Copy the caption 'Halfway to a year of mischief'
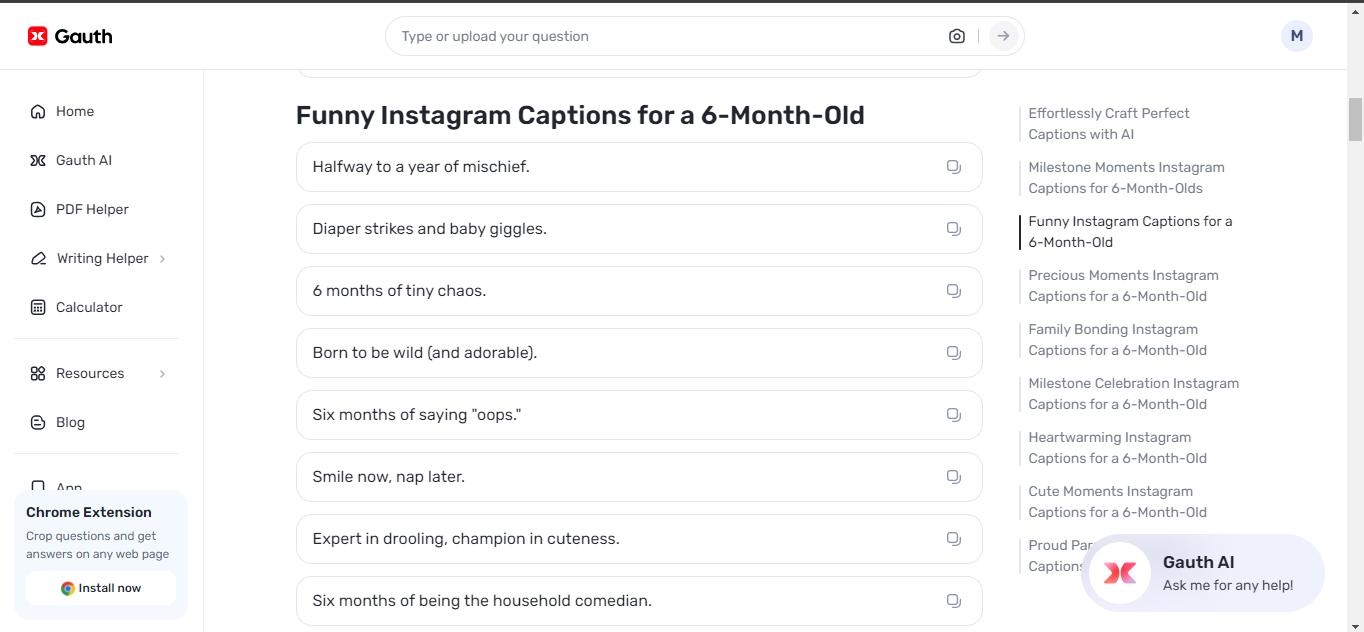1364x632 pixels. [x=953, y=167]
